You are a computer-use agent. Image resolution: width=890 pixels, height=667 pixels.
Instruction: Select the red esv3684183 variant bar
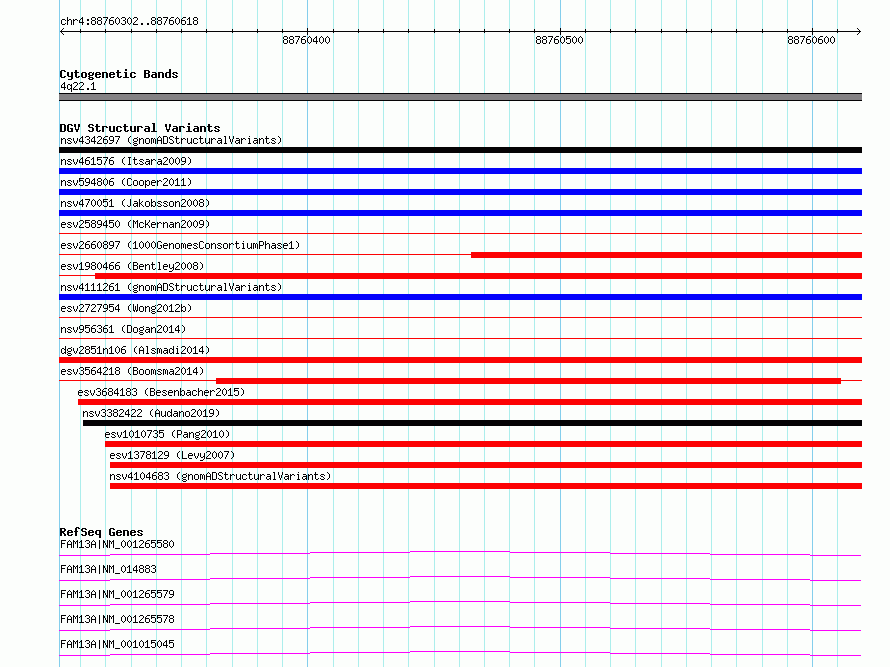470,402
